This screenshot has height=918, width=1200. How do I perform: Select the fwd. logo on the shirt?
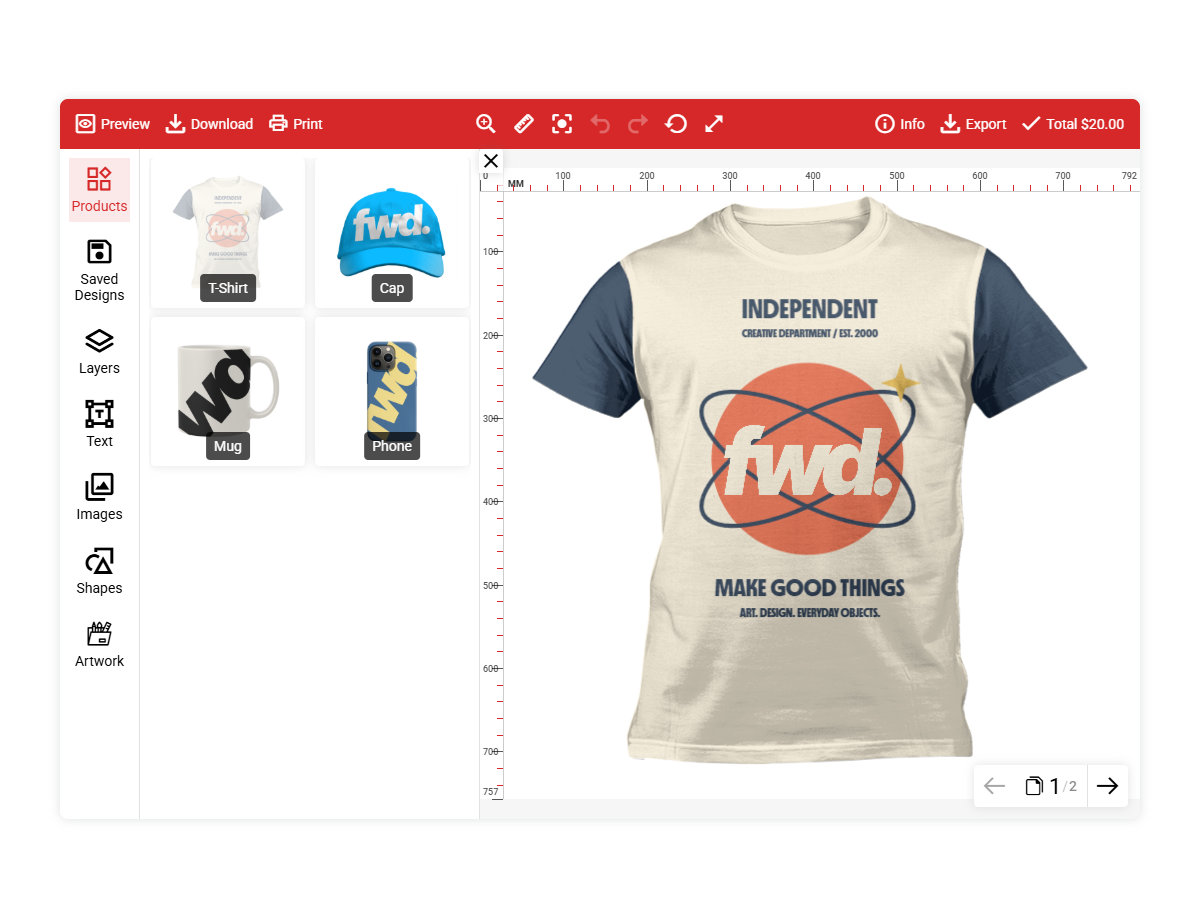point(807,461)
